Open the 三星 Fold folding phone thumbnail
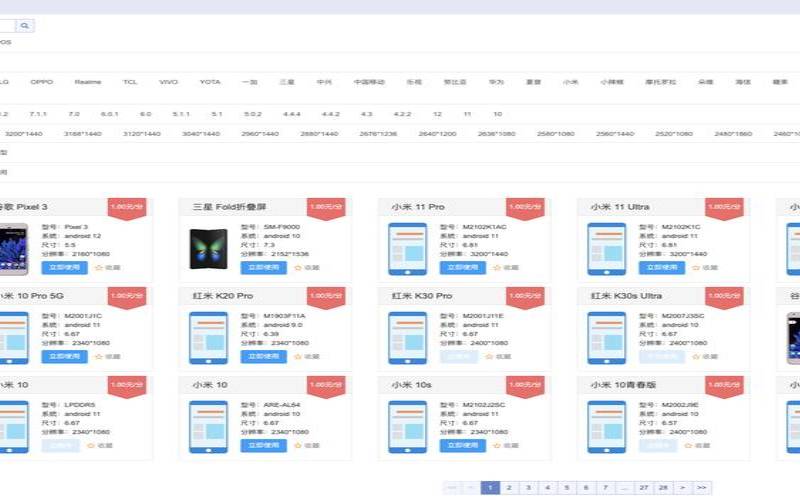Screen dimensions: 800x500 click(208, 249)
